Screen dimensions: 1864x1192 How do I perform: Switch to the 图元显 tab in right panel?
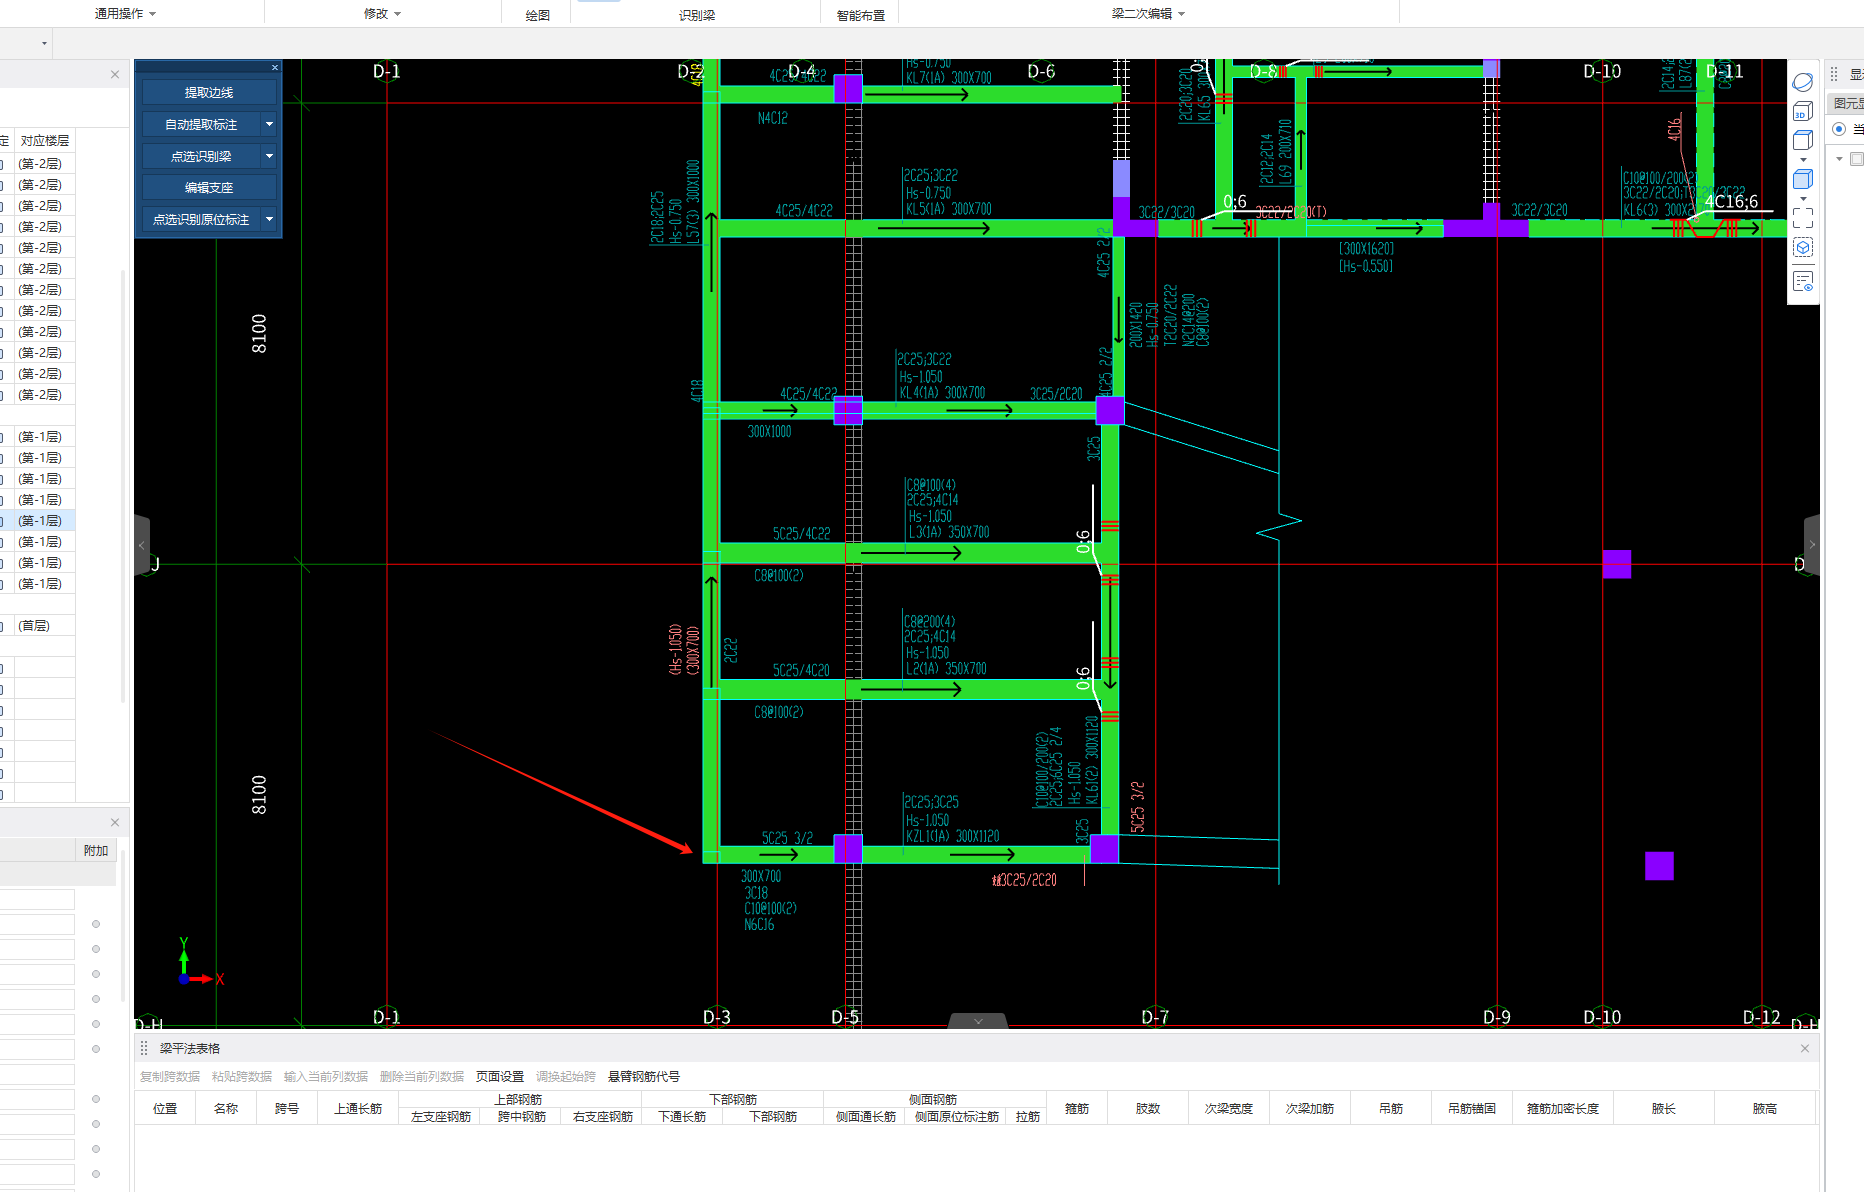[x=1848, y=103]
